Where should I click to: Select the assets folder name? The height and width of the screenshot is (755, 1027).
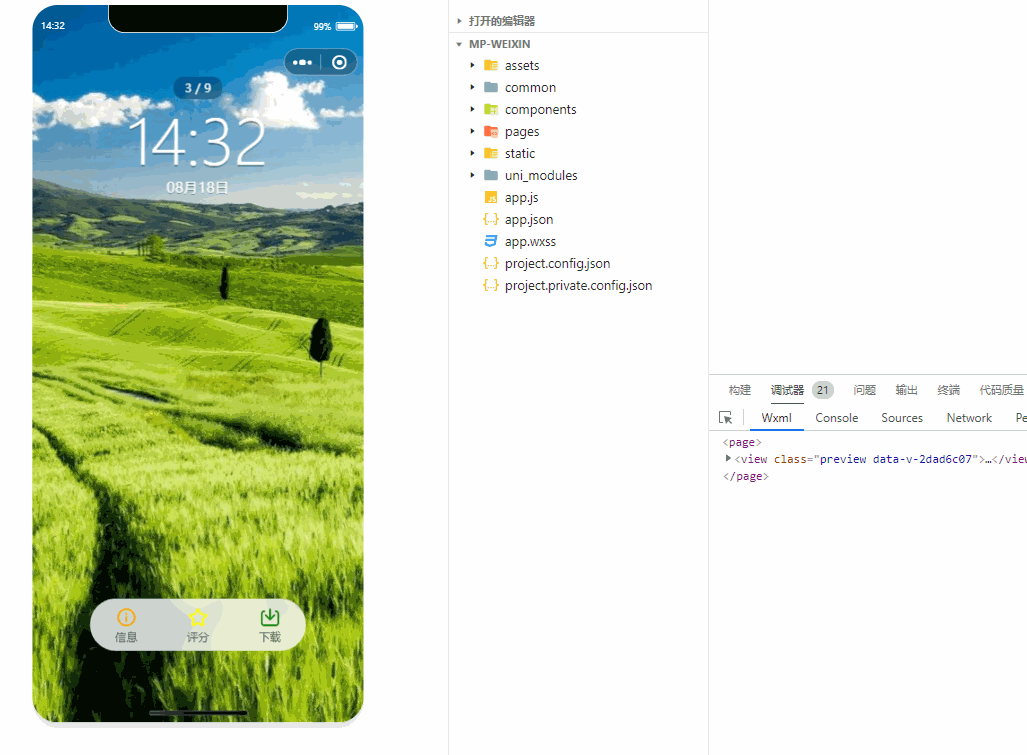pyautogui.click(x=522, y=65)
